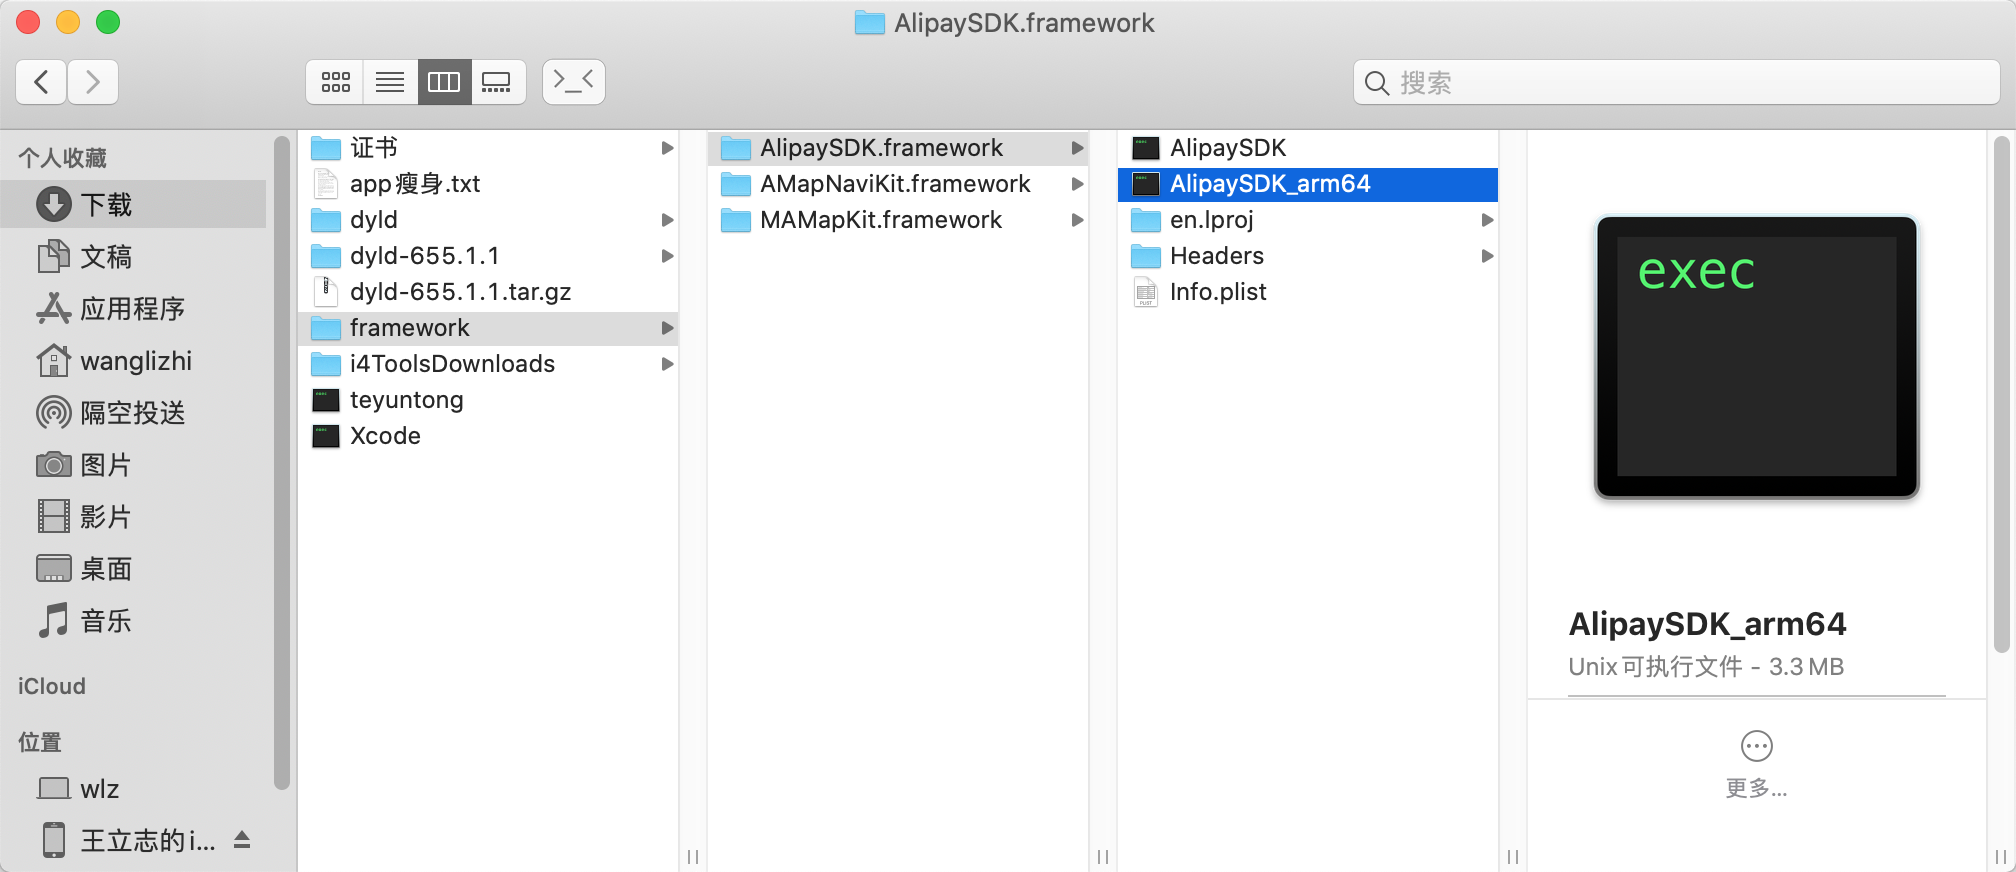The height and width of the screenshot is (872, 2016).
Task: Switch to list view
Action: [390, 82]
